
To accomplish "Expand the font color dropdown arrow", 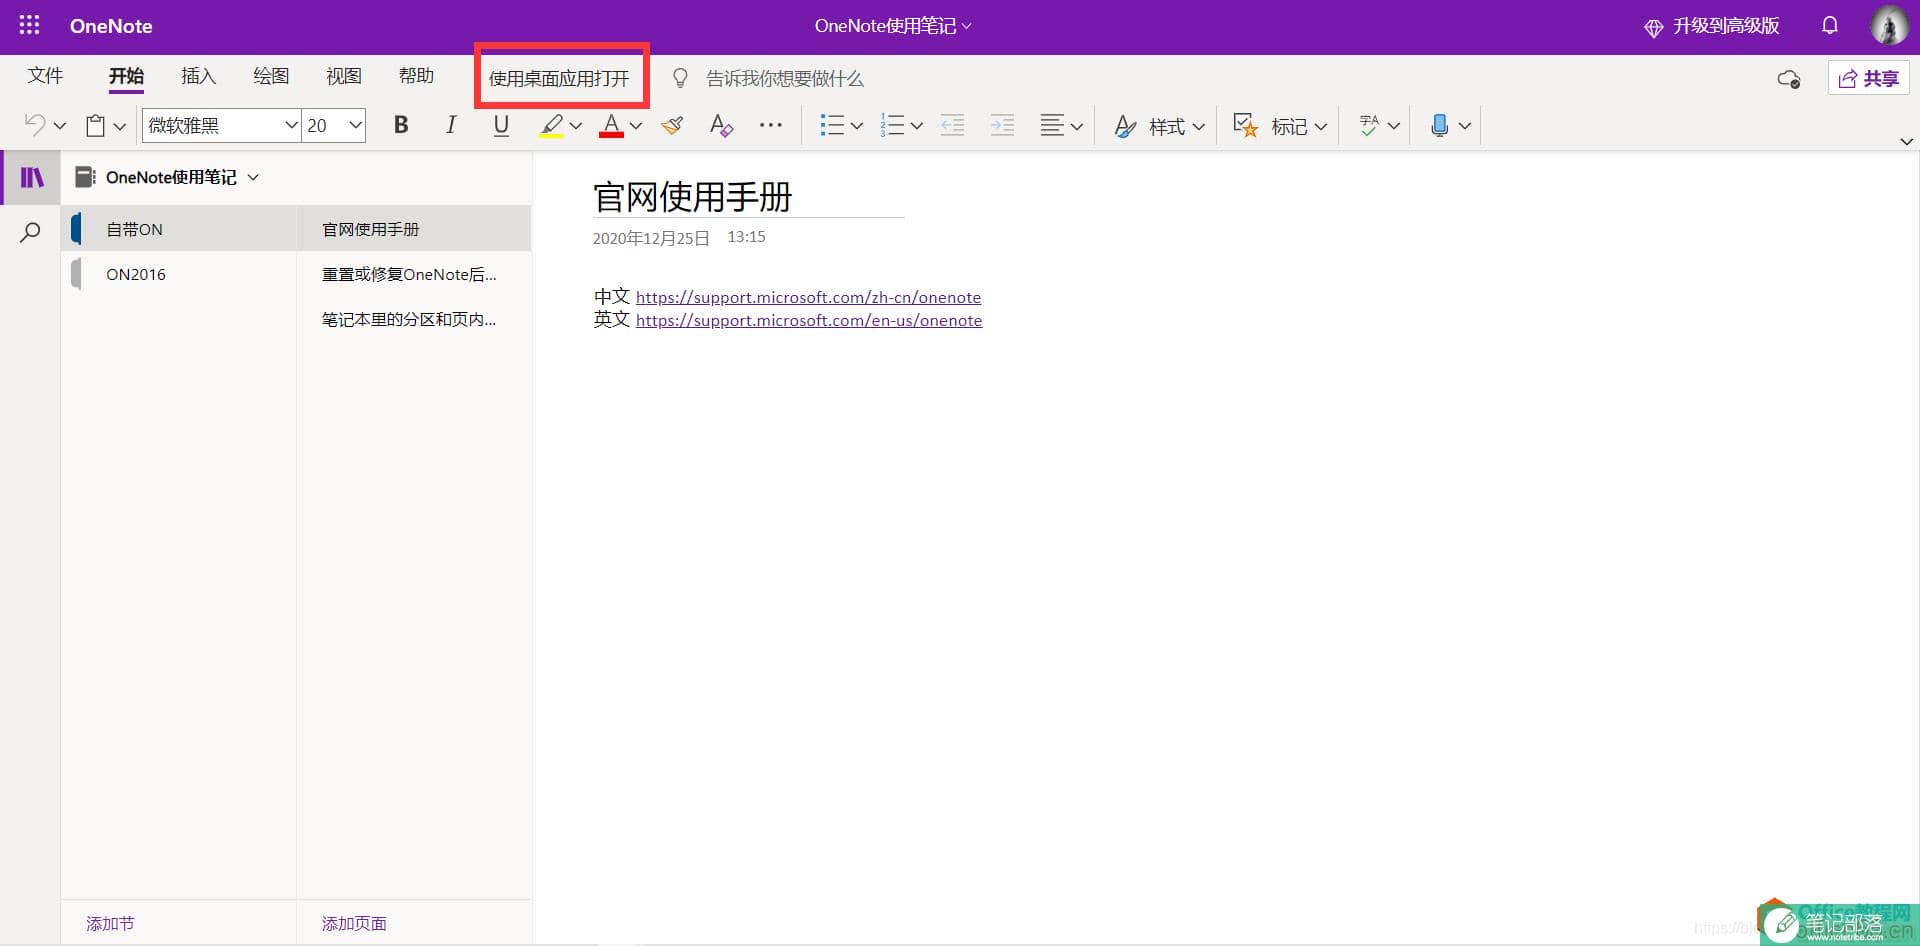I will (635, 126).
